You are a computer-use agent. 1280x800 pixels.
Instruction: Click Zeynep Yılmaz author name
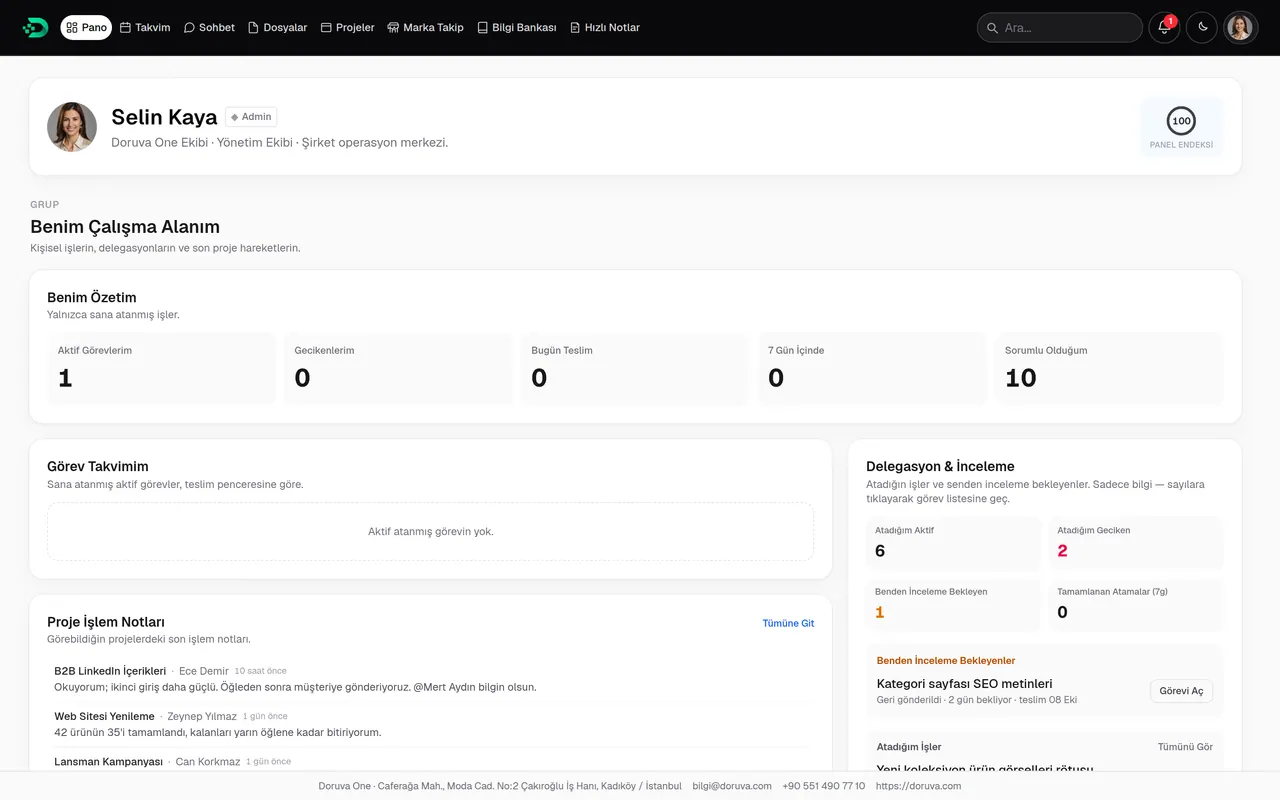coord(202,716)
